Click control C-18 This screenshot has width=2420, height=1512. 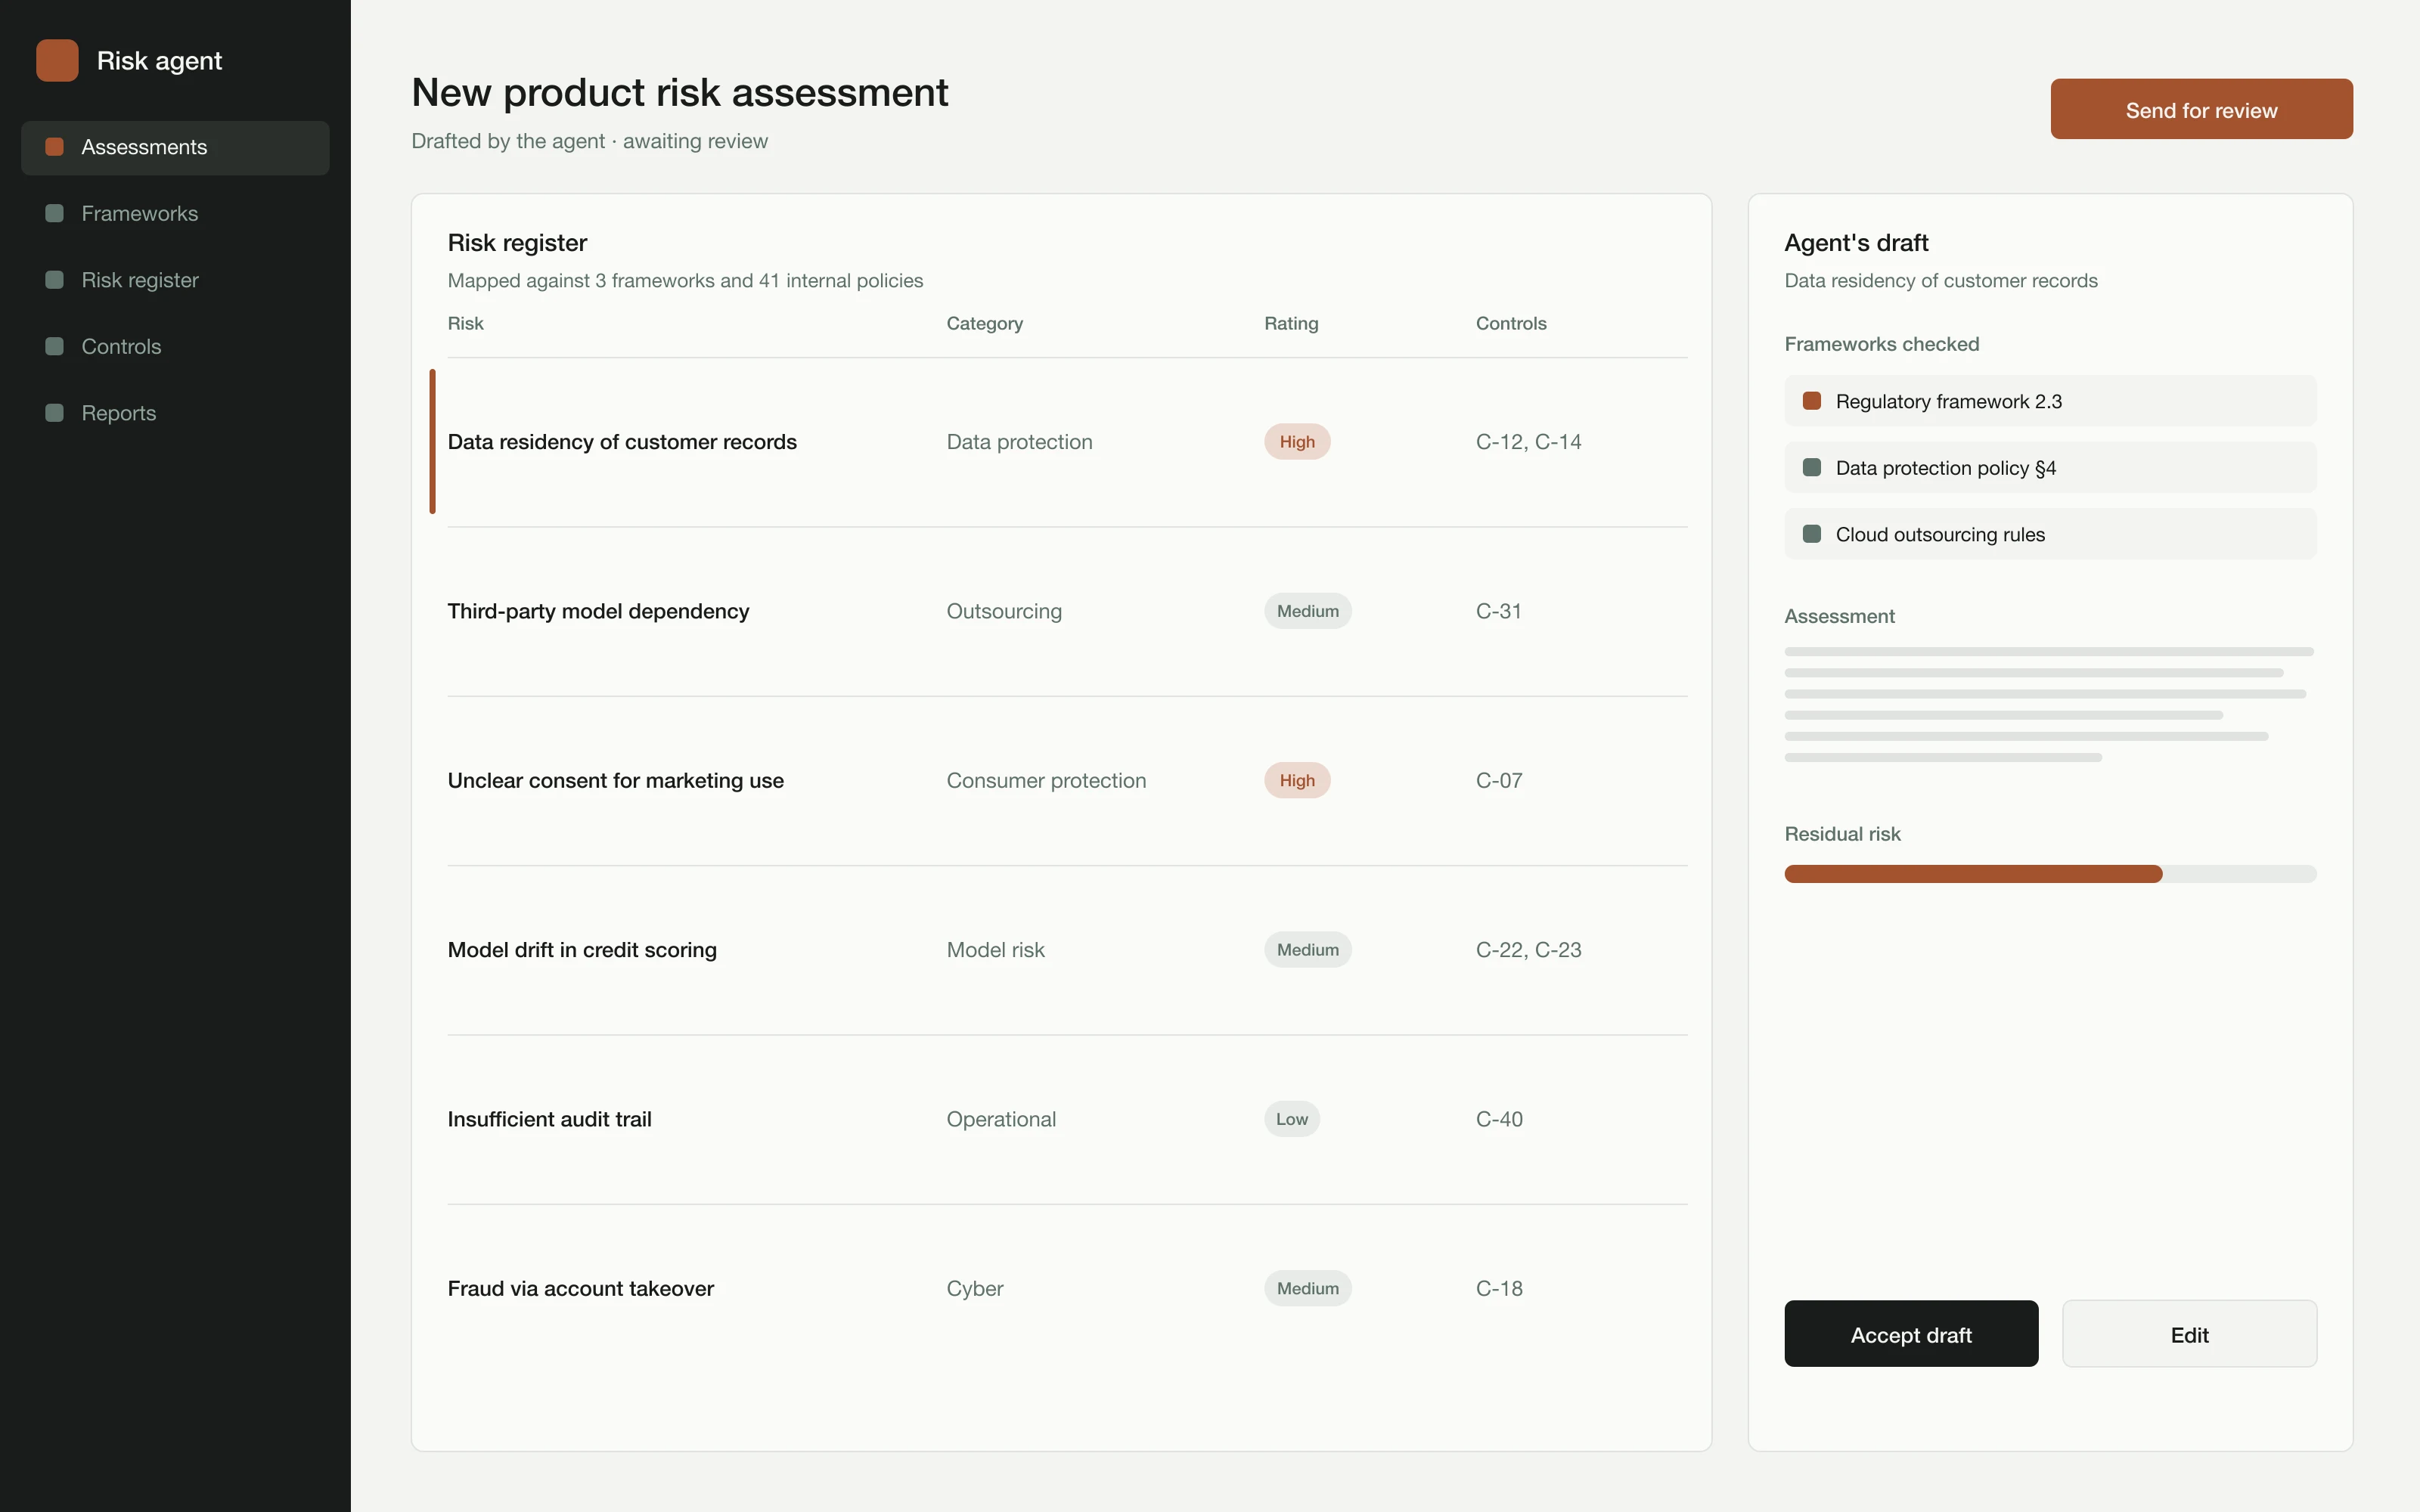[1499, 1289]
